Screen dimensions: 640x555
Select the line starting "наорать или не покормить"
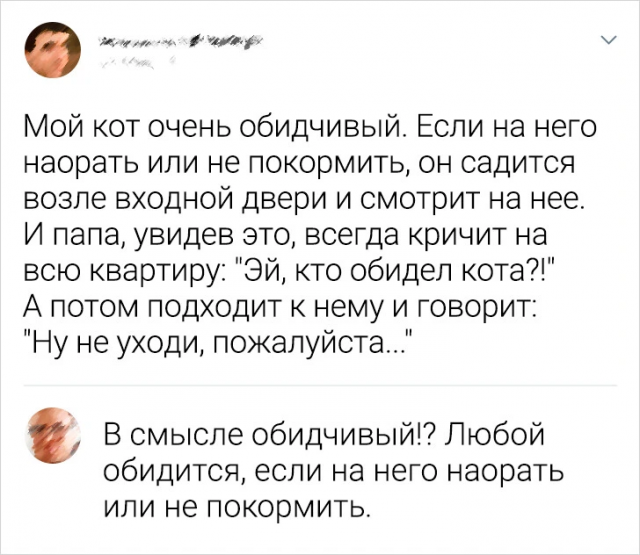tap(299, 163)
